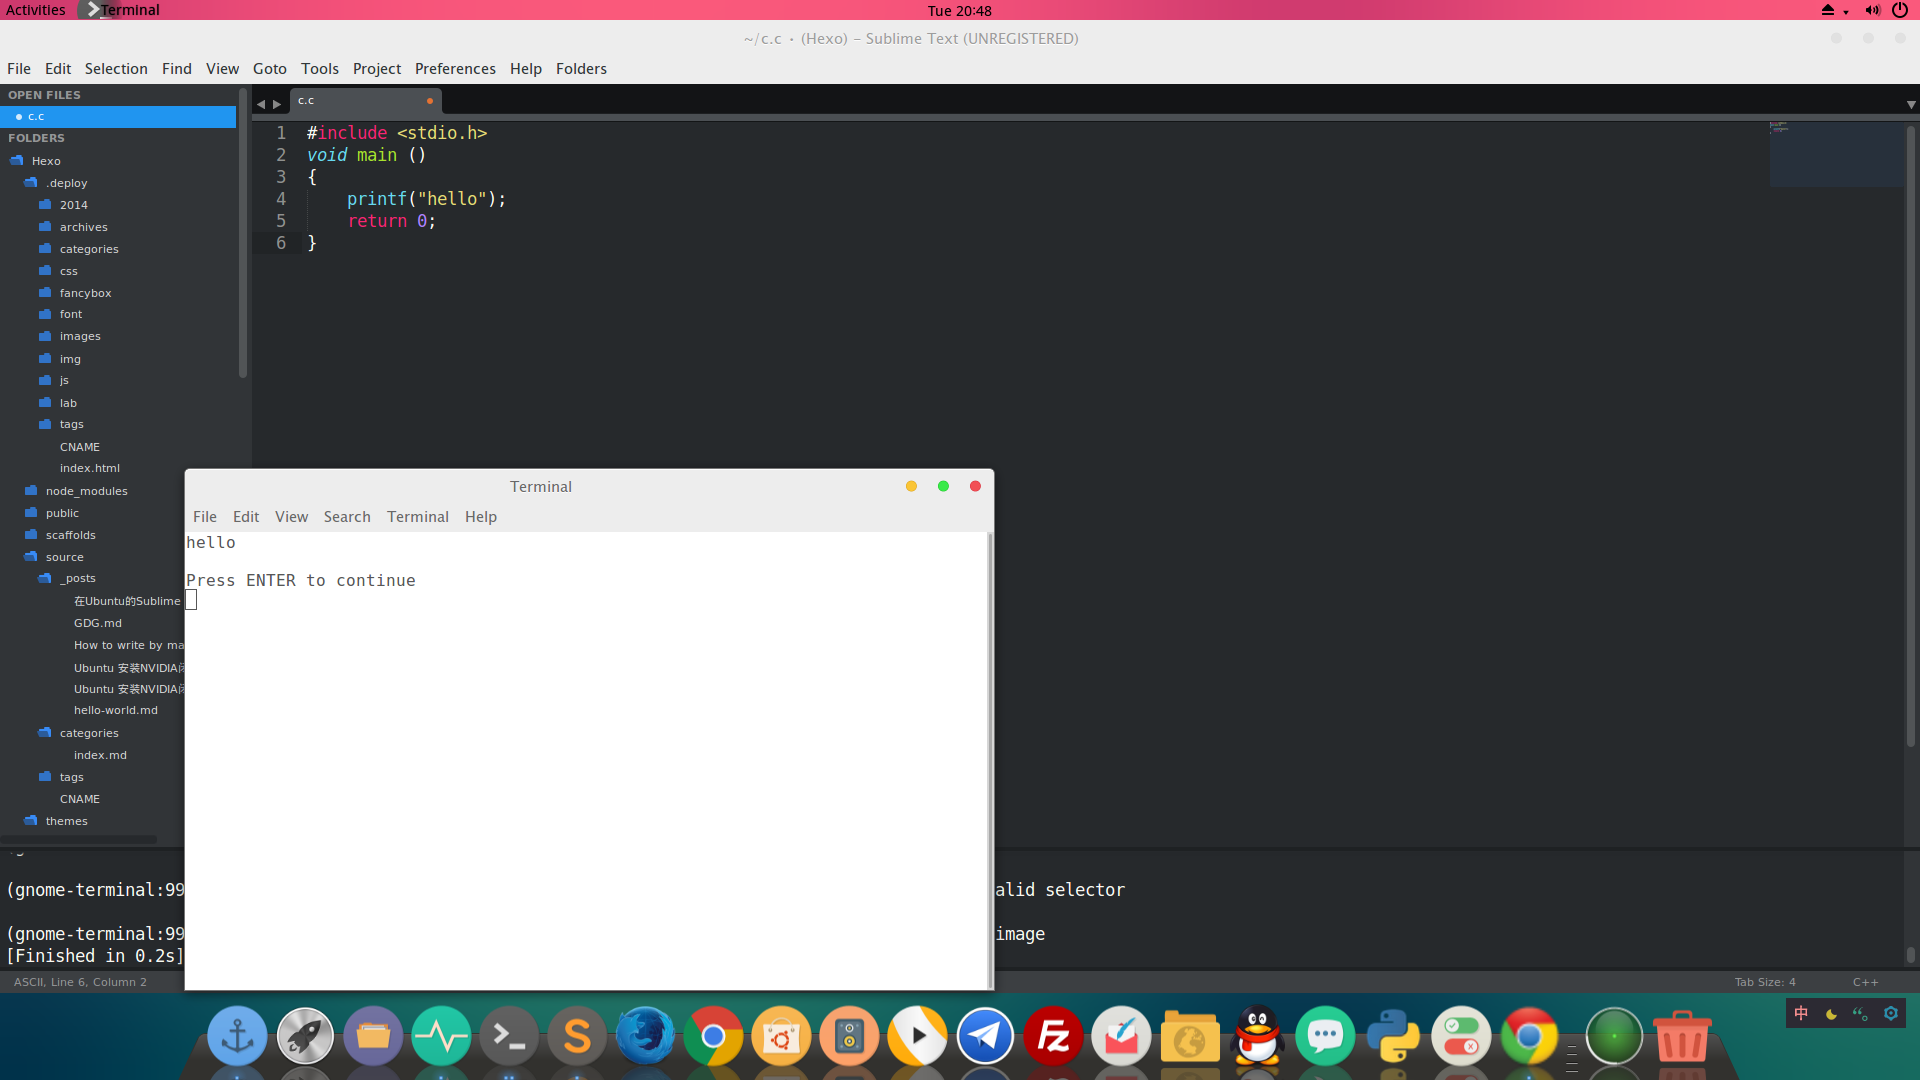The height and width of the screenshot is (1080, 1920).
Task: Open the Terminal window's Search menu
Action: 346,517
